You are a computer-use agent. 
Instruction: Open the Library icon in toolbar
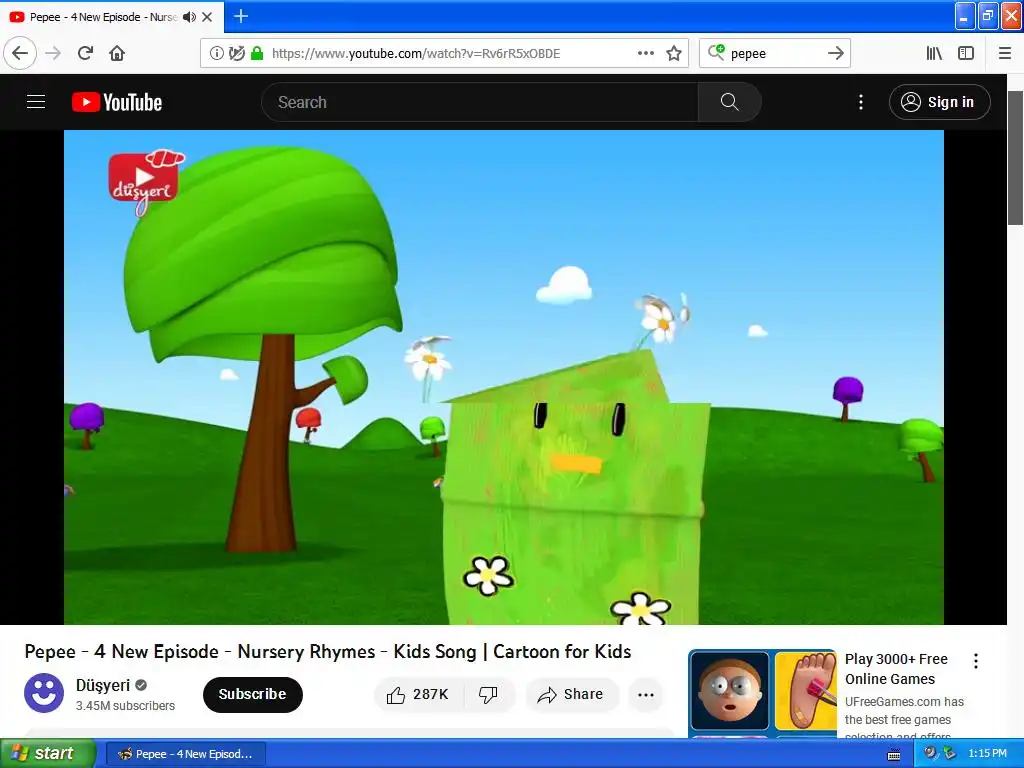tap(934, 53)
